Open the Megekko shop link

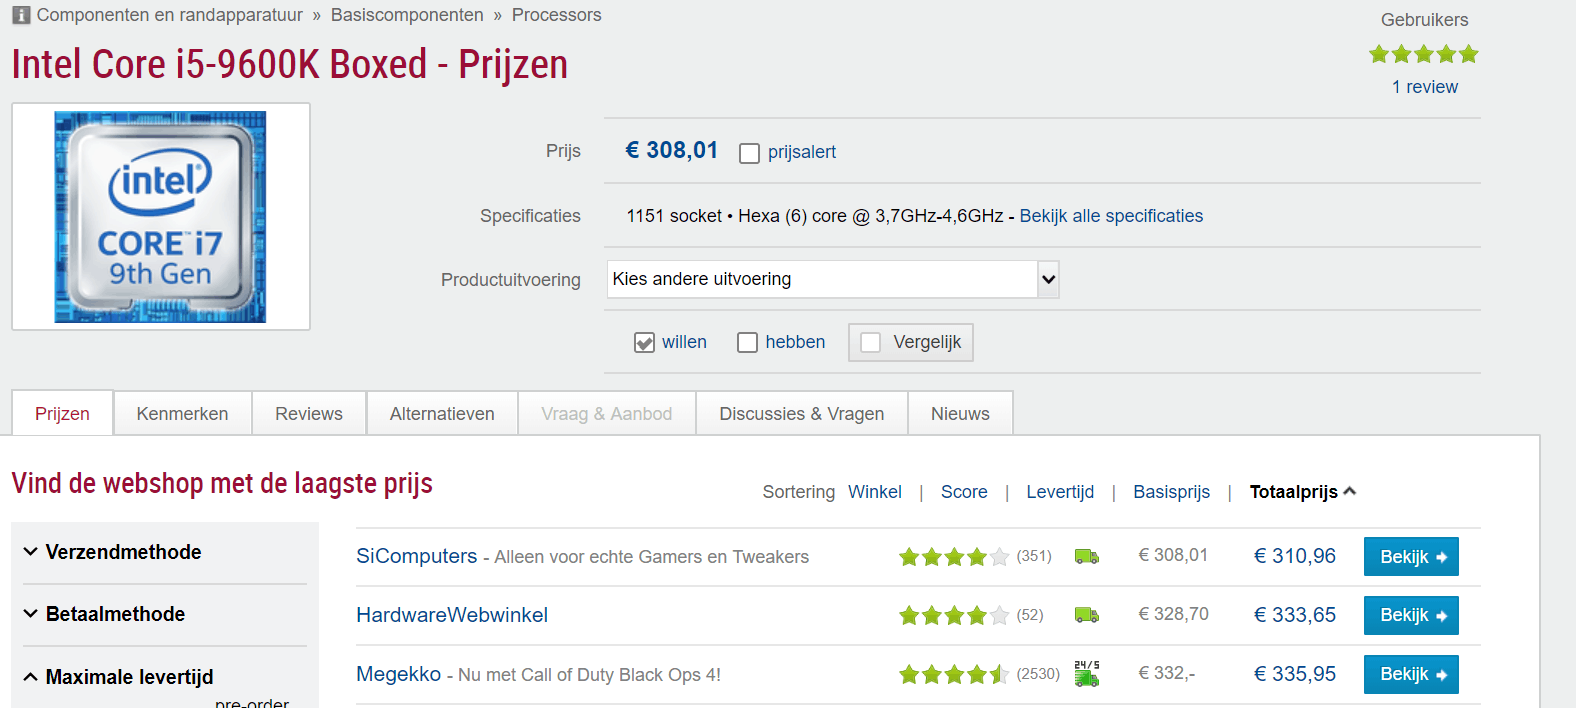coord(399,674)
